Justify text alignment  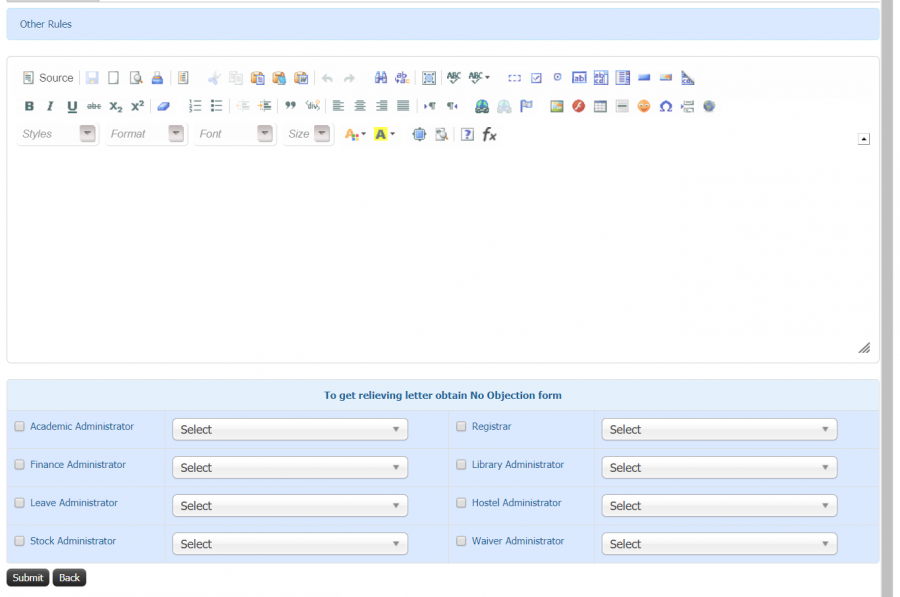pyautogui.click(x=403, y=106)
